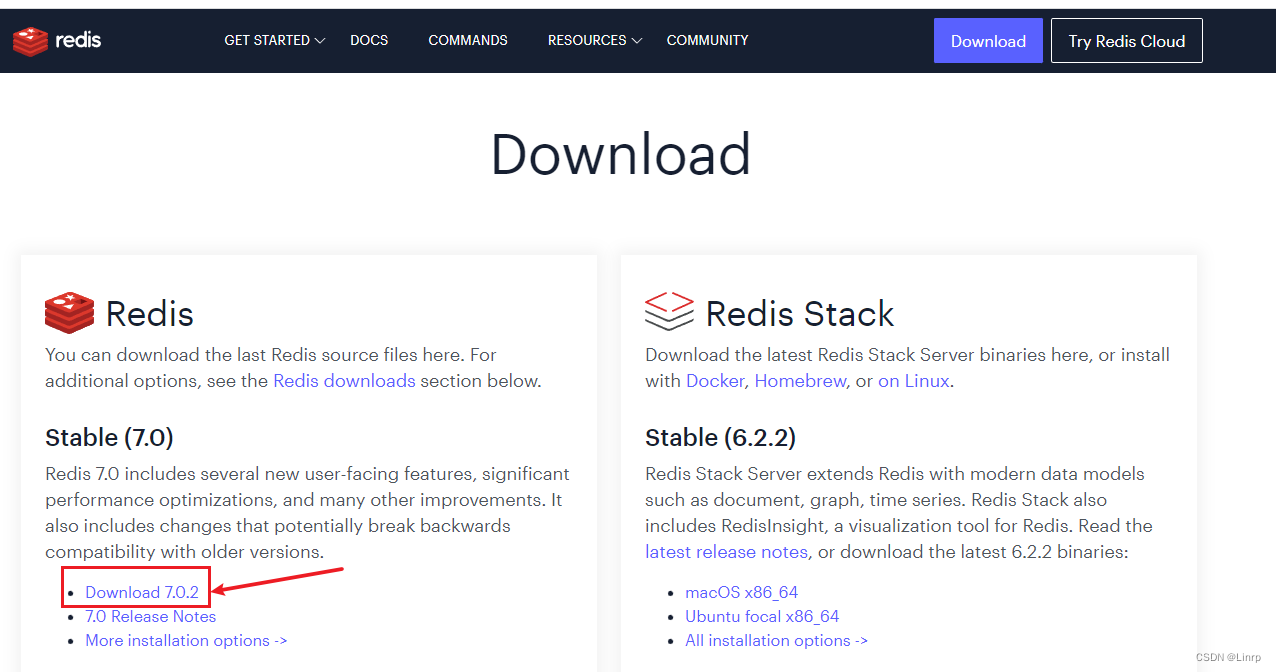The image size is (1276, 672).
Task: Go to the COMMUNITY section
Action: coord(707,40)
